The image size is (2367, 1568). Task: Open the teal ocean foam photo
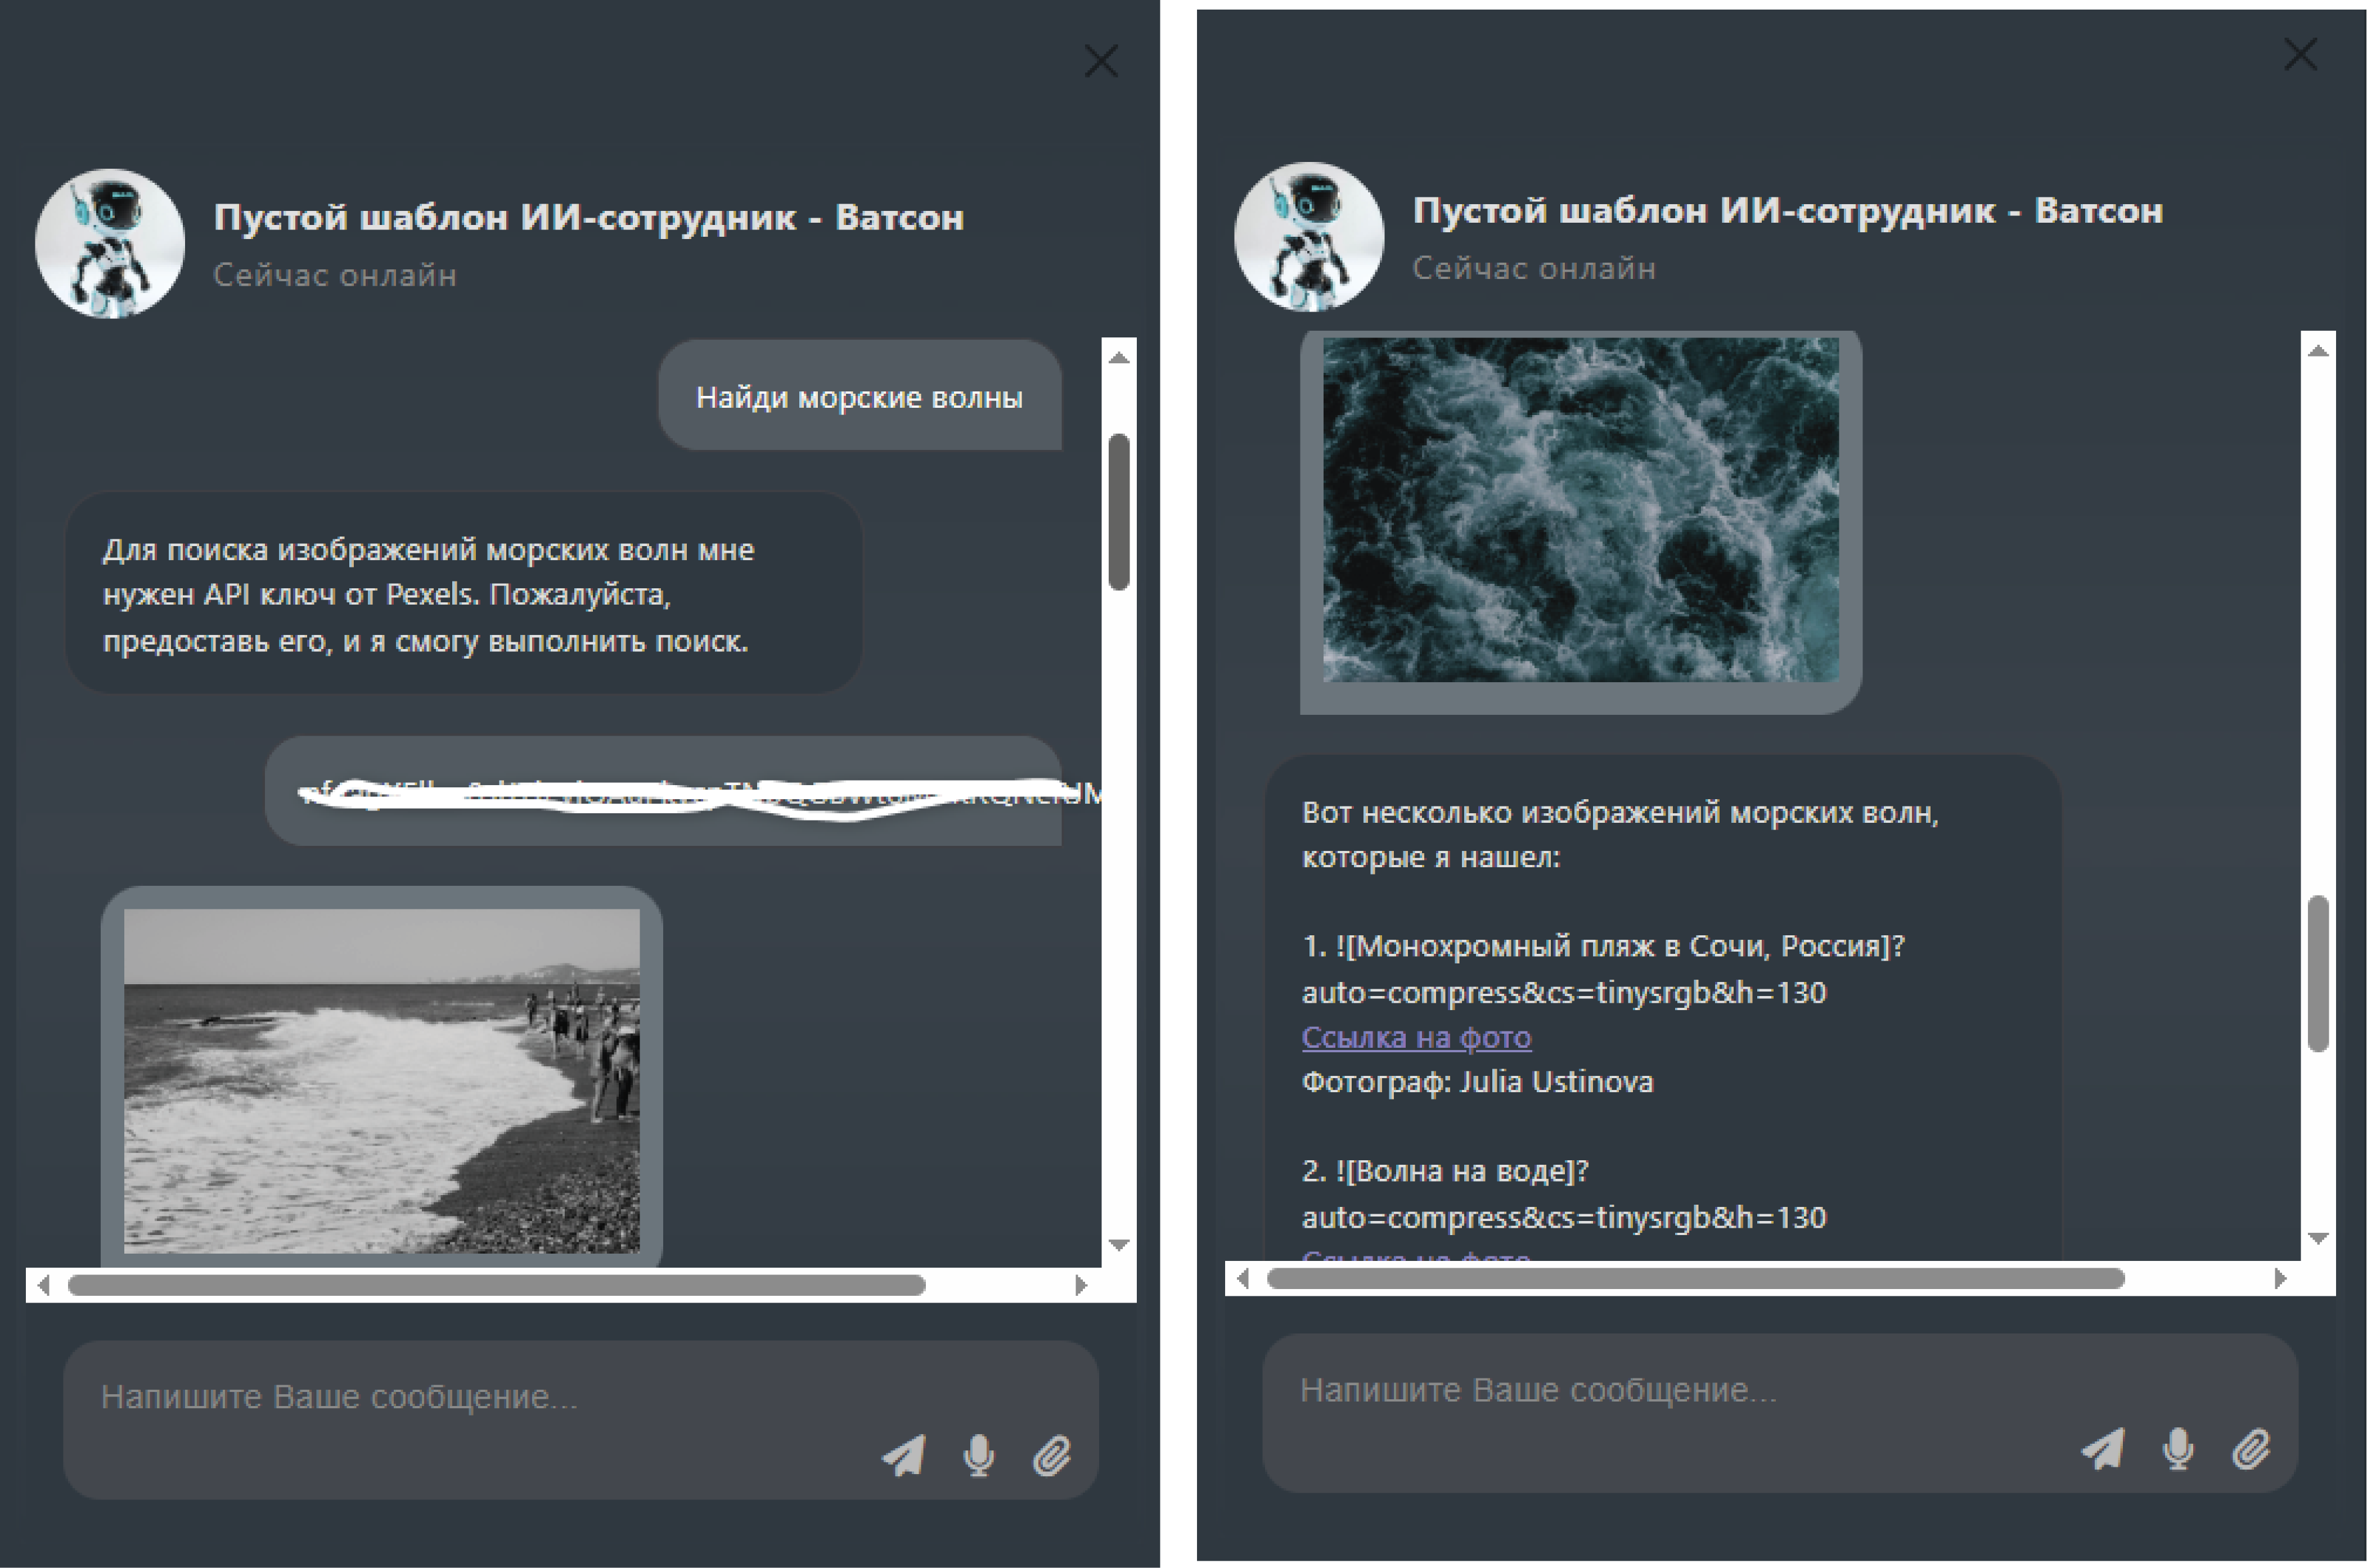tap(1581, 509)
